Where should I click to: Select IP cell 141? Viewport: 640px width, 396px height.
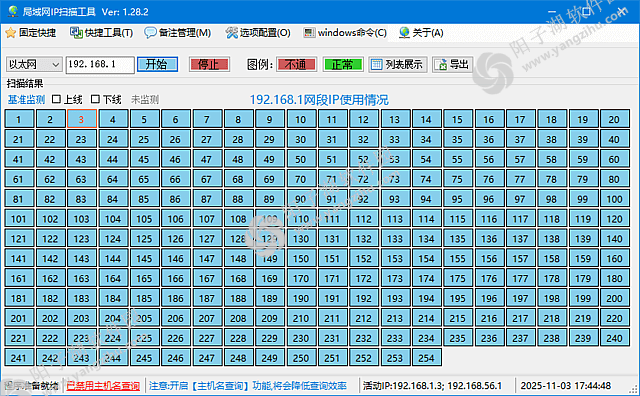[19, 259]
